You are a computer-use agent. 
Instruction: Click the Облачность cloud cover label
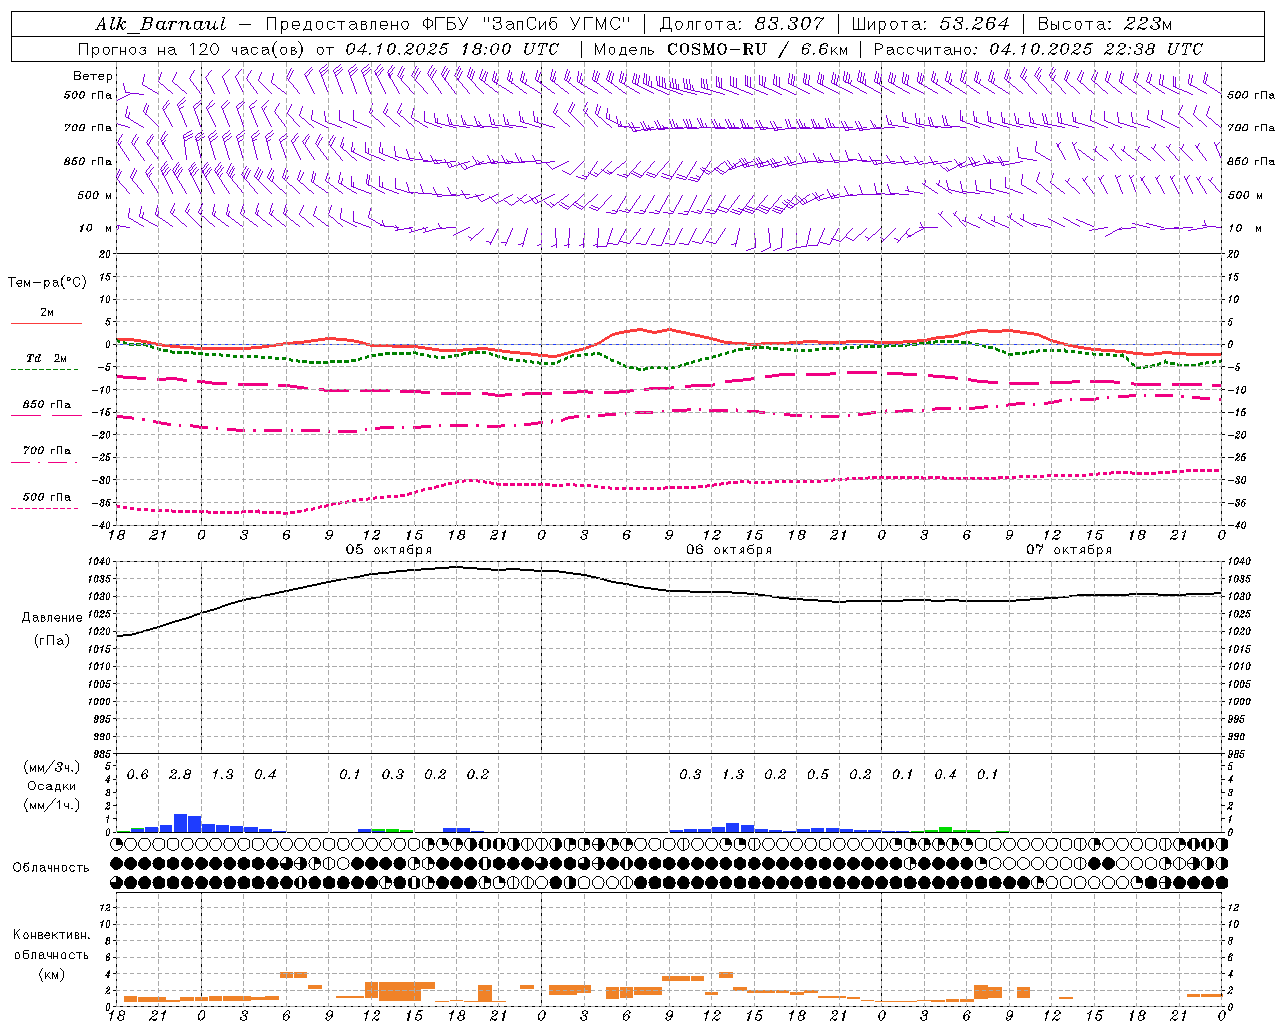51,867
